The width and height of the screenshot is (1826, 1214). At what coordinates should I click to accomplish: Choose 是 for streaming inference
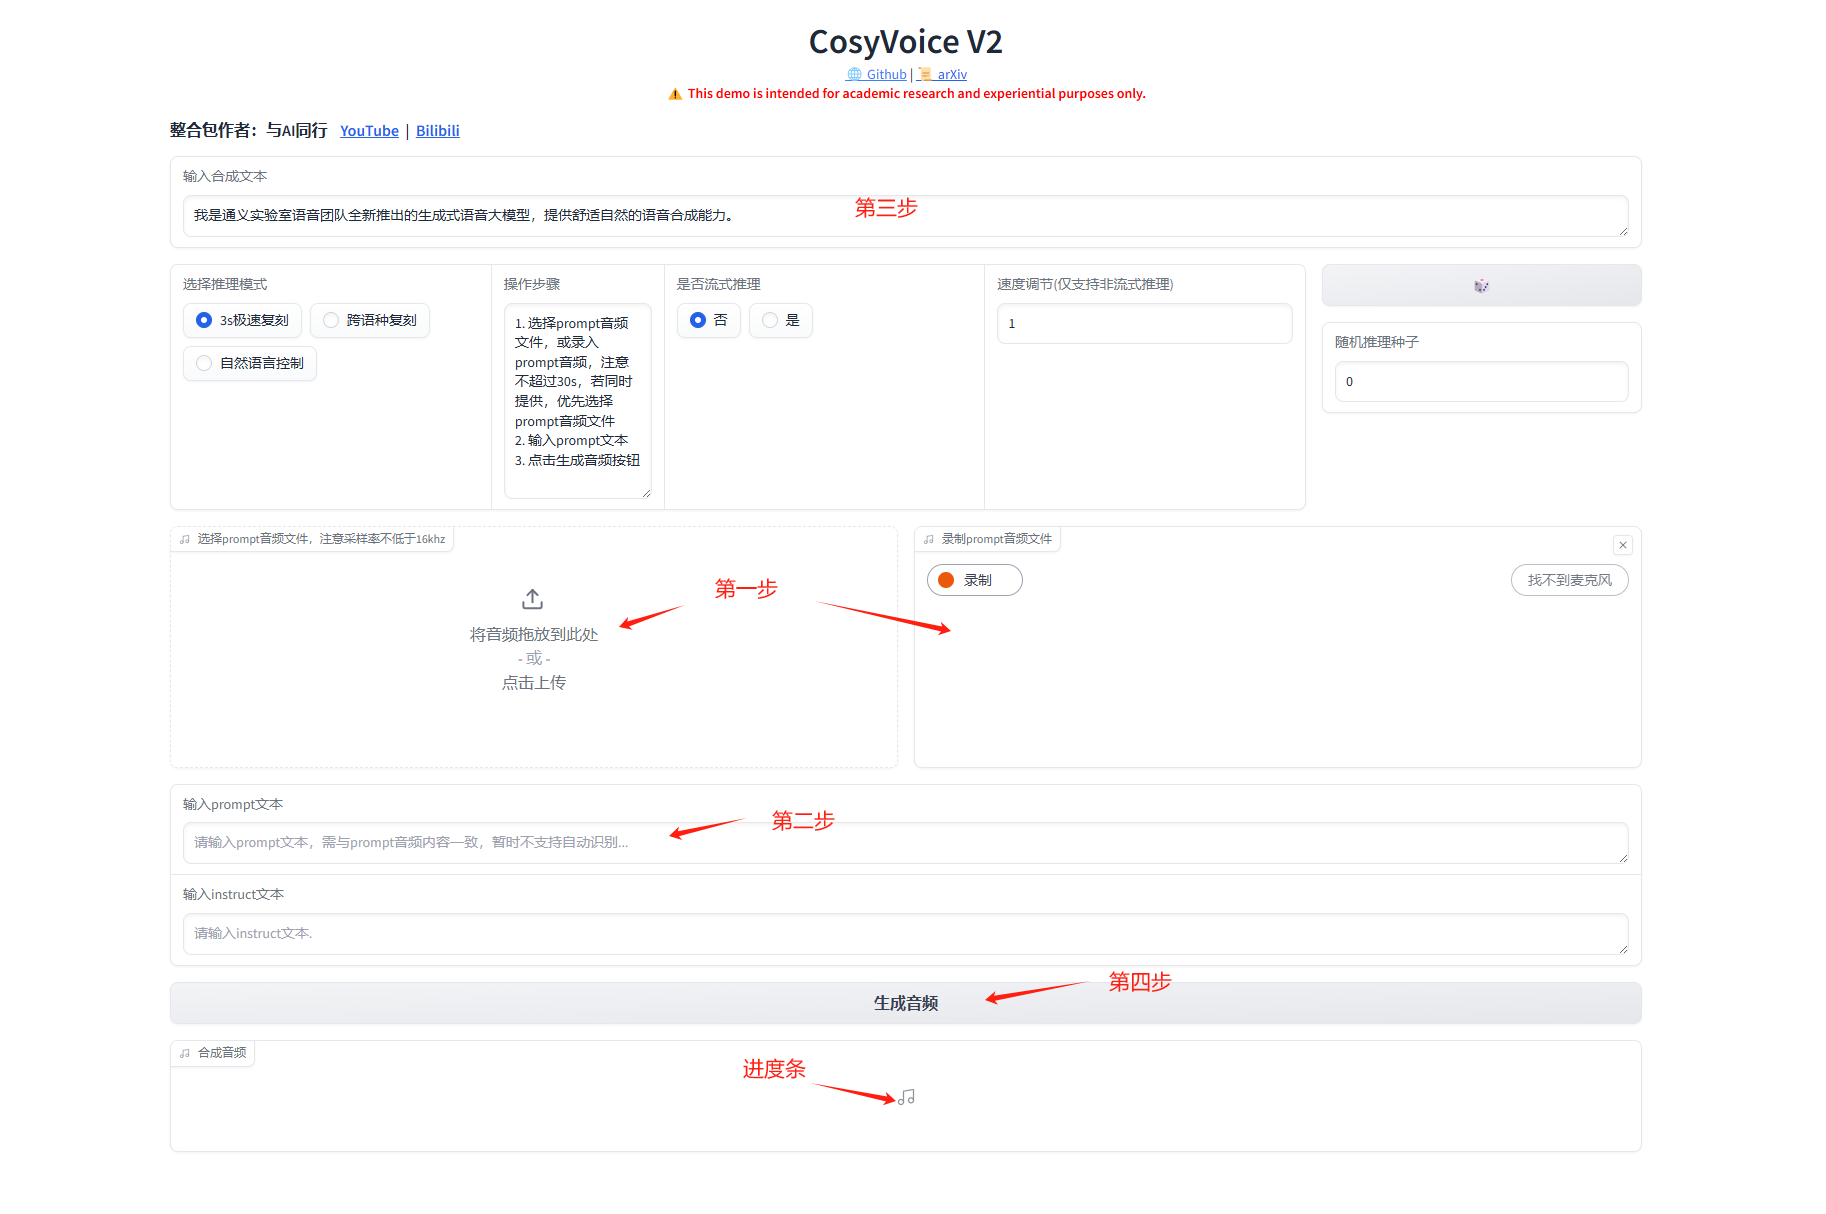click(x=781, y=320)
